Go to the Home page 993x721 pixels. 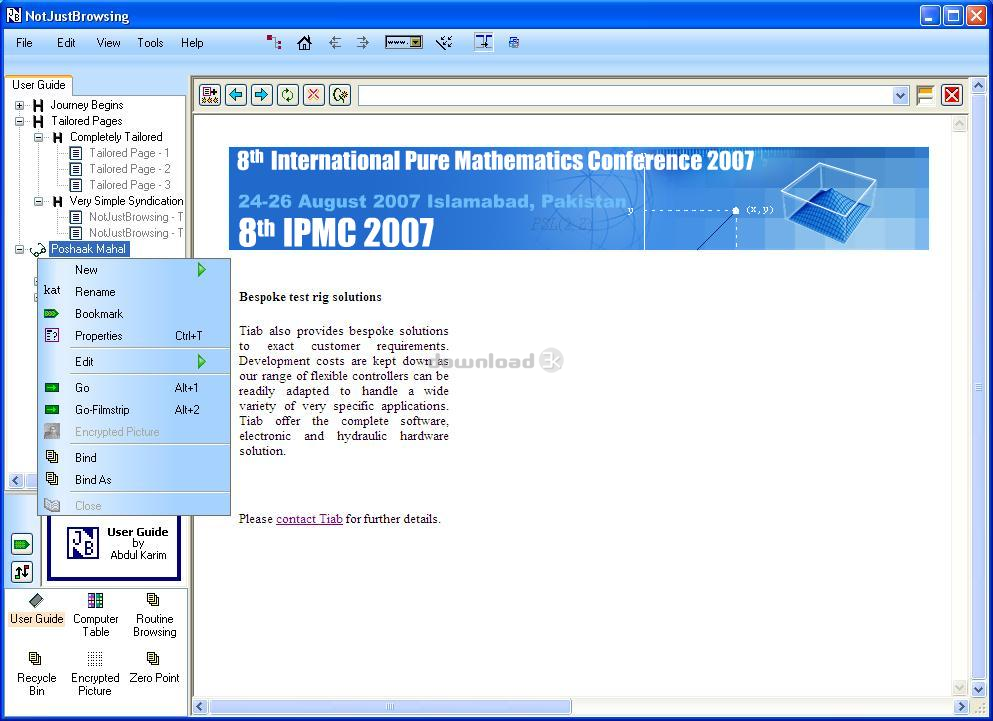pyautogui.click(x=305, y=42)
